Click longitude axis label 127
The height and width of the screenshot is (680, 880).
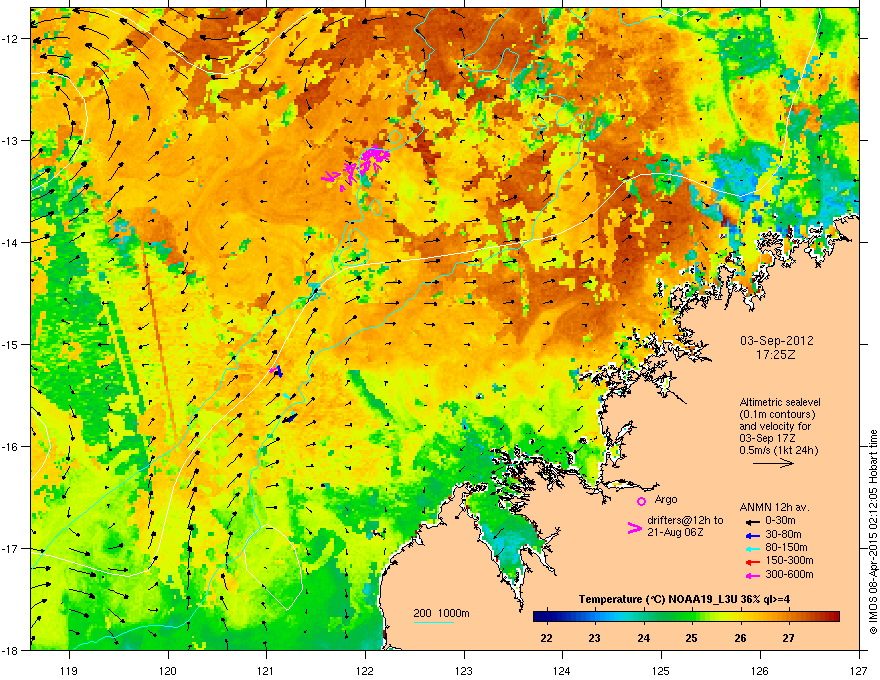(859, 670)
